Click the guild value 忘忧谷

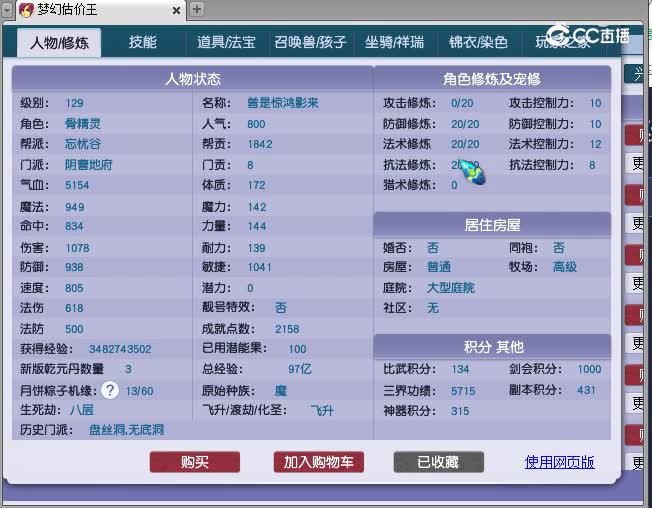click(83, 144)
